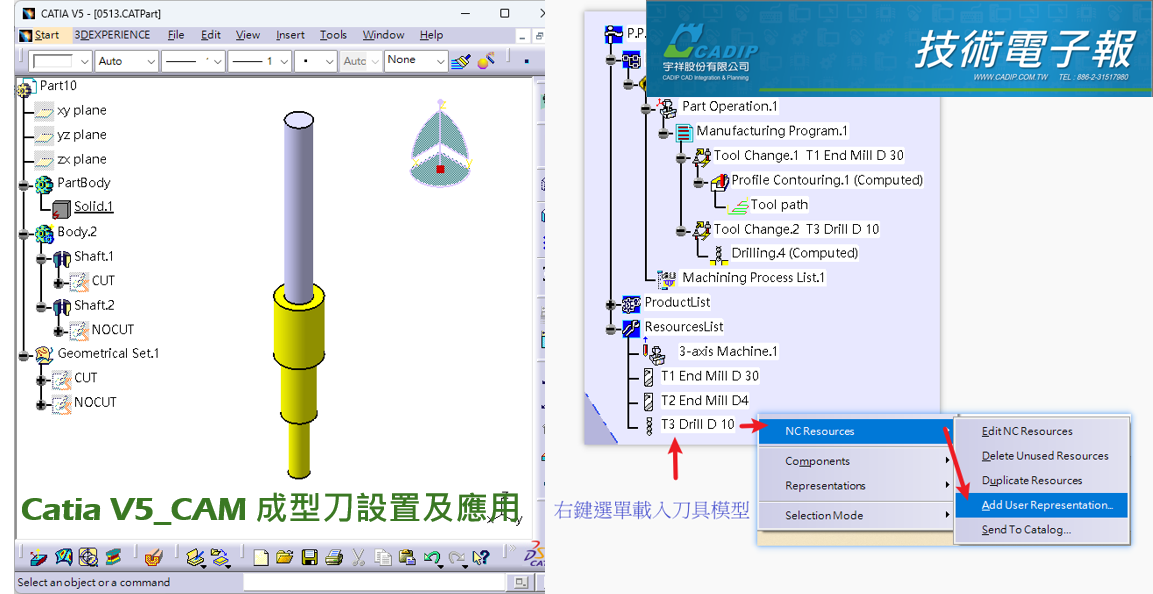The image size is (1153, 594).
Task: Select T2 End Mill D4 resource
Action: tap(704, 401)
